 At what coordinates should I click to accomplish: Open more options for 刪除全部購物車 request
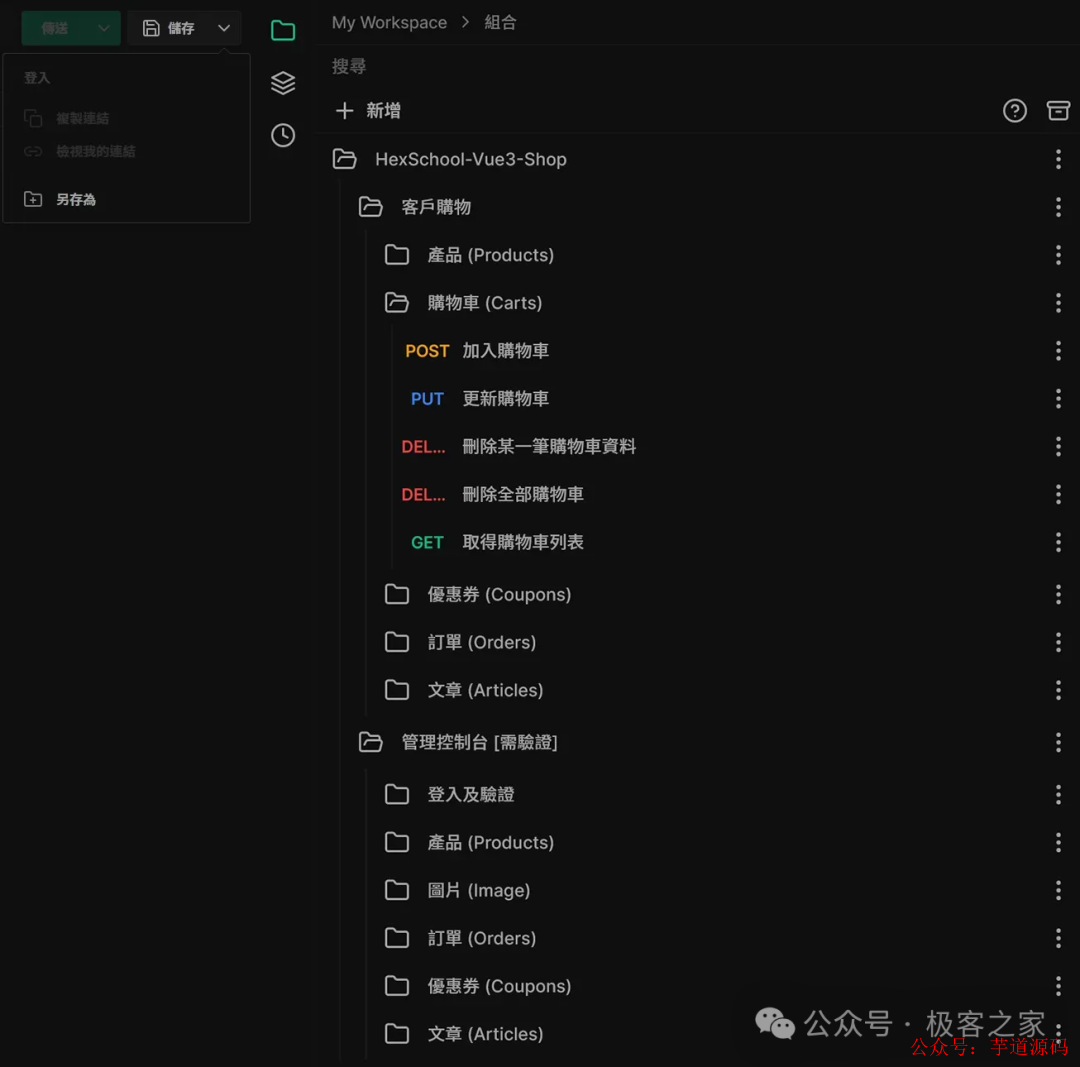point(1058,494)
